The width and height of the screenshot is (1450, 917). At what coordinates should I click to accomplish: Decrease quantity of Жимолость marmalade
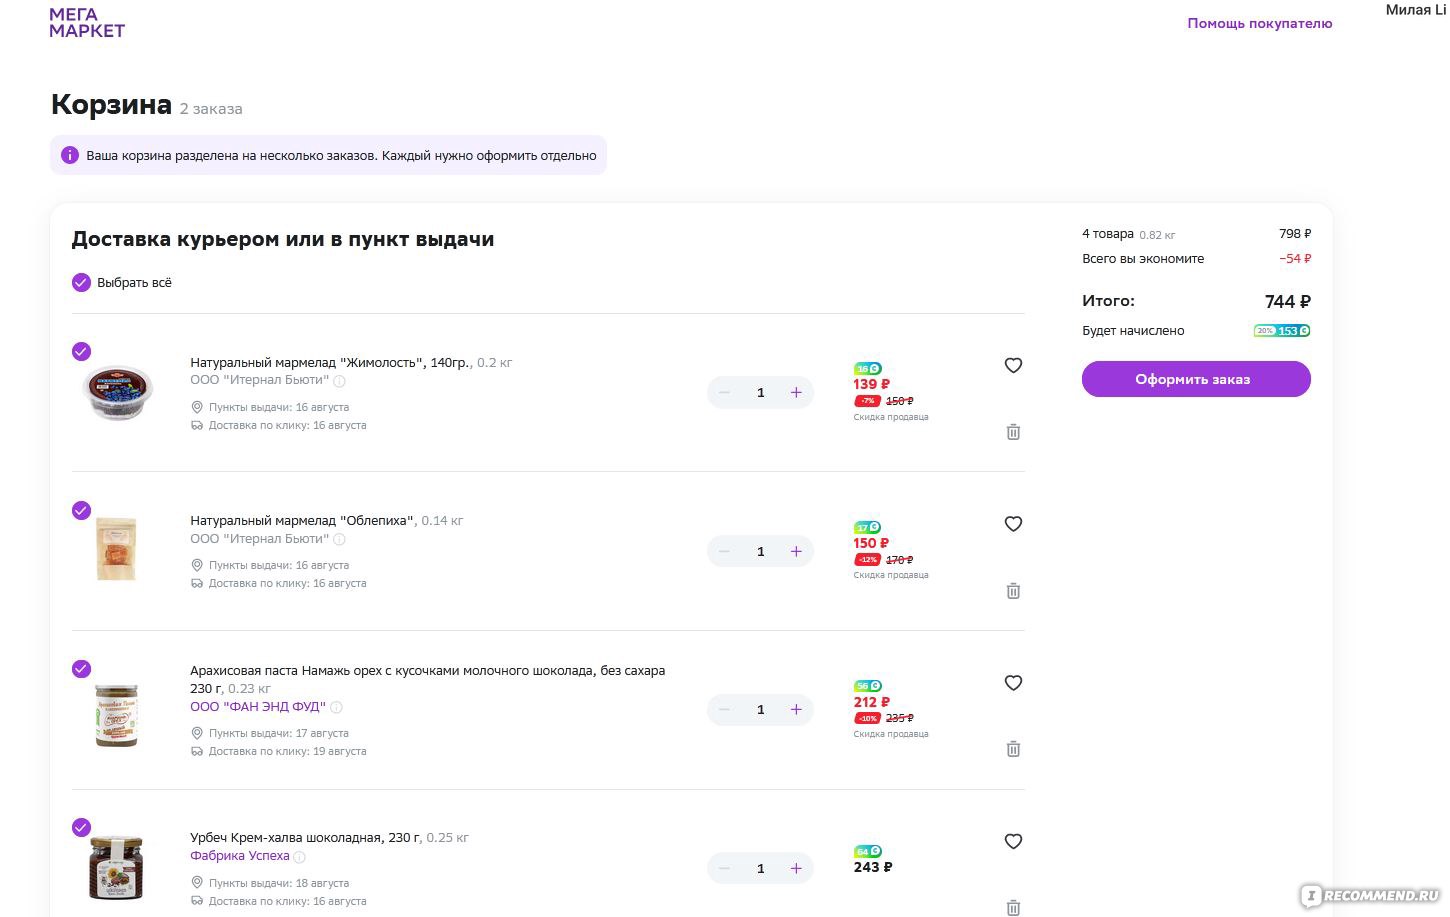coord(724,393)
